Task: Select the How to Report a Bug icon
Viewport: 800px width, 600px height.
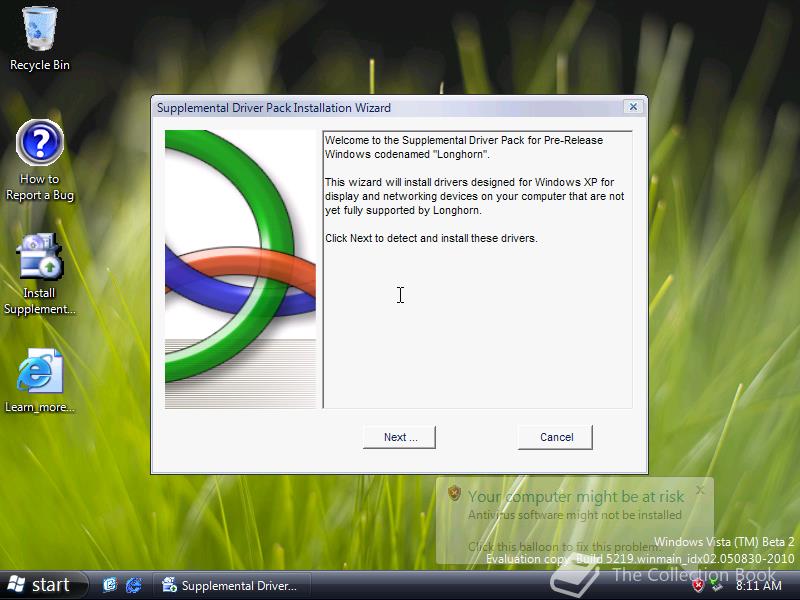Action: pos(39,161)
